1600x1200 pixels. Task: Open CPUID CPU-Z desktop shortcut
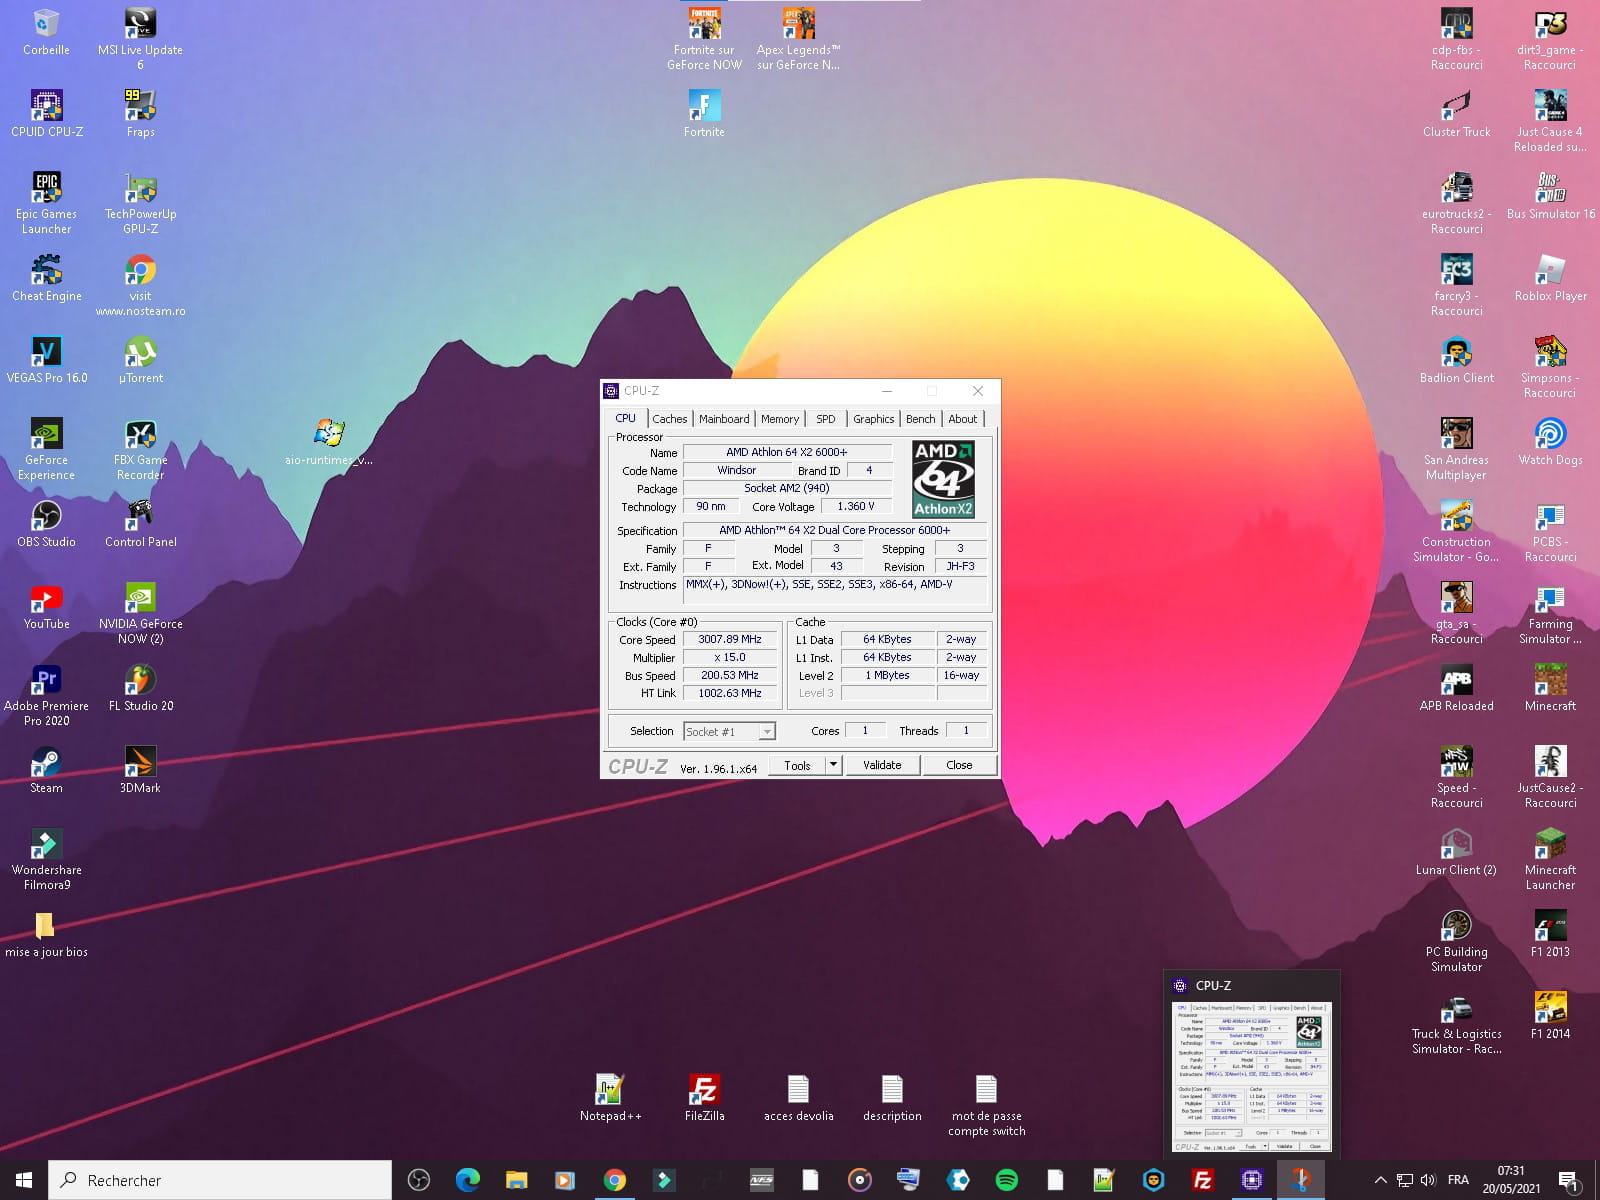(x=47, y=111)
